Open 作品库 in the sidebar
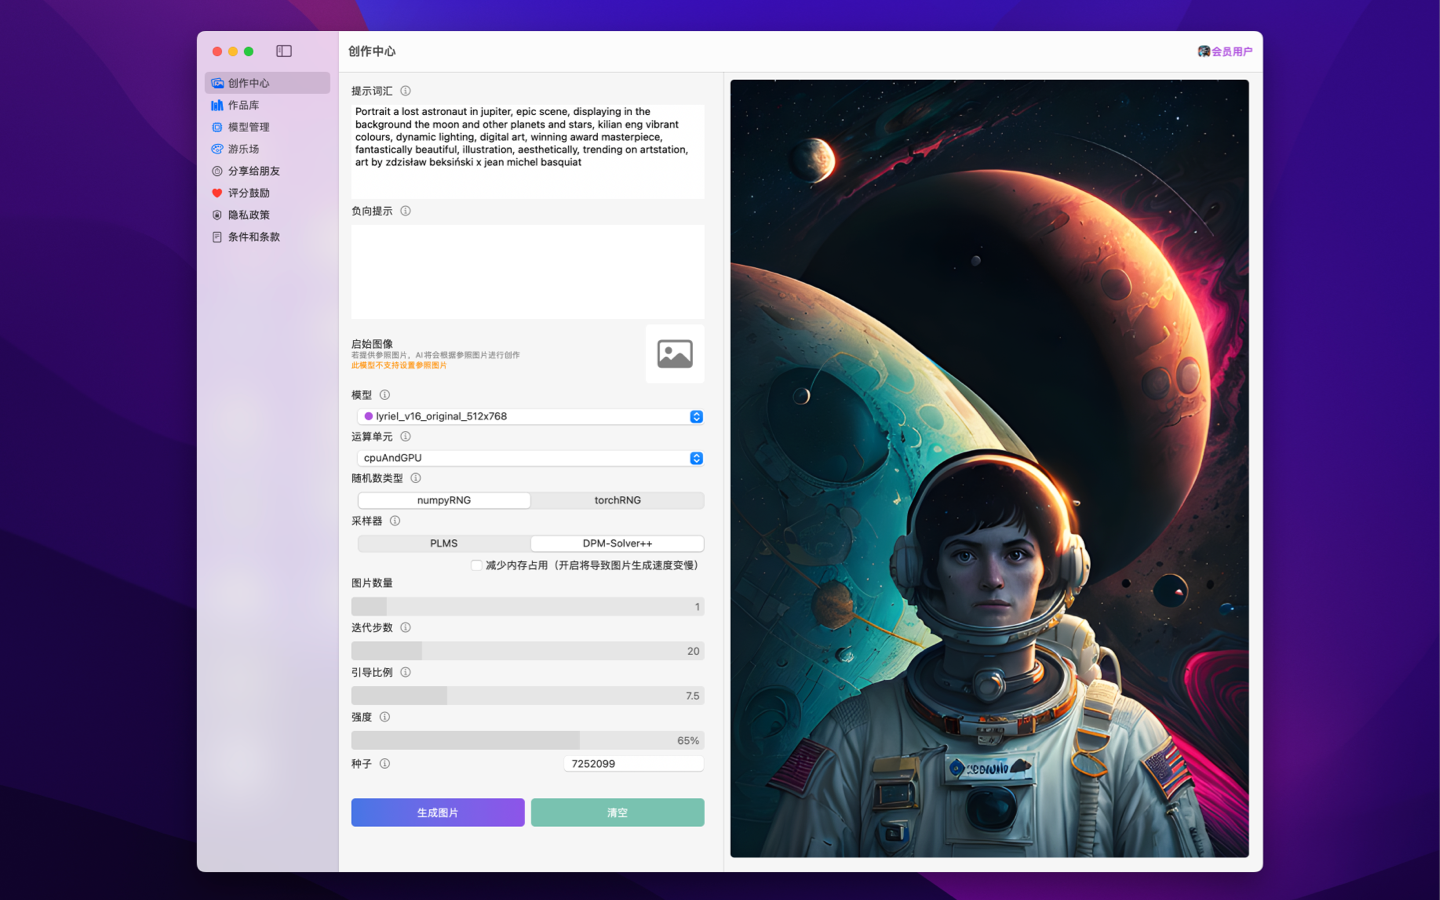The image size is (1440, 900). tap(267, 105)
